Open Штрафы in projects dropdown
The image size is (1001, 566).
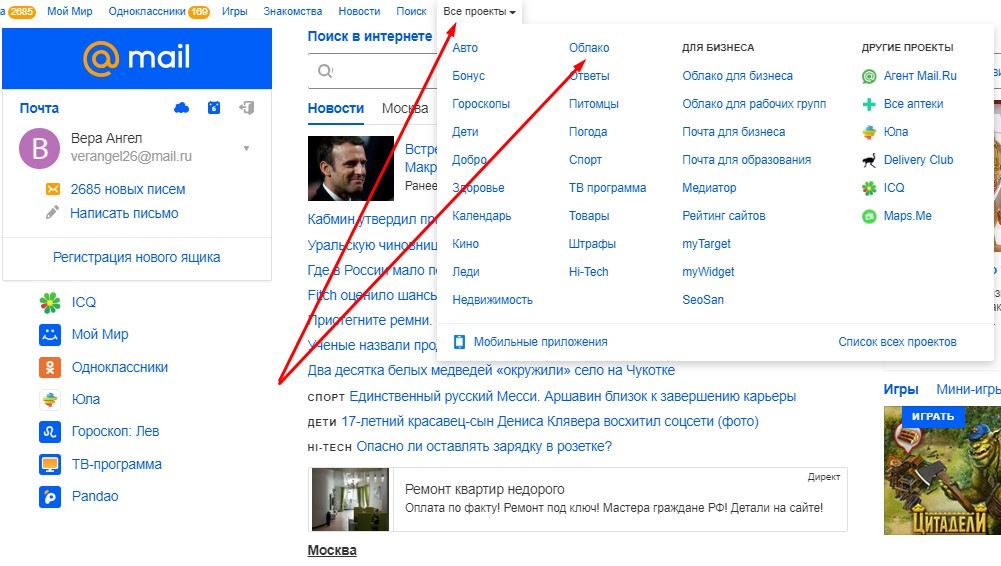click(592, 244)
